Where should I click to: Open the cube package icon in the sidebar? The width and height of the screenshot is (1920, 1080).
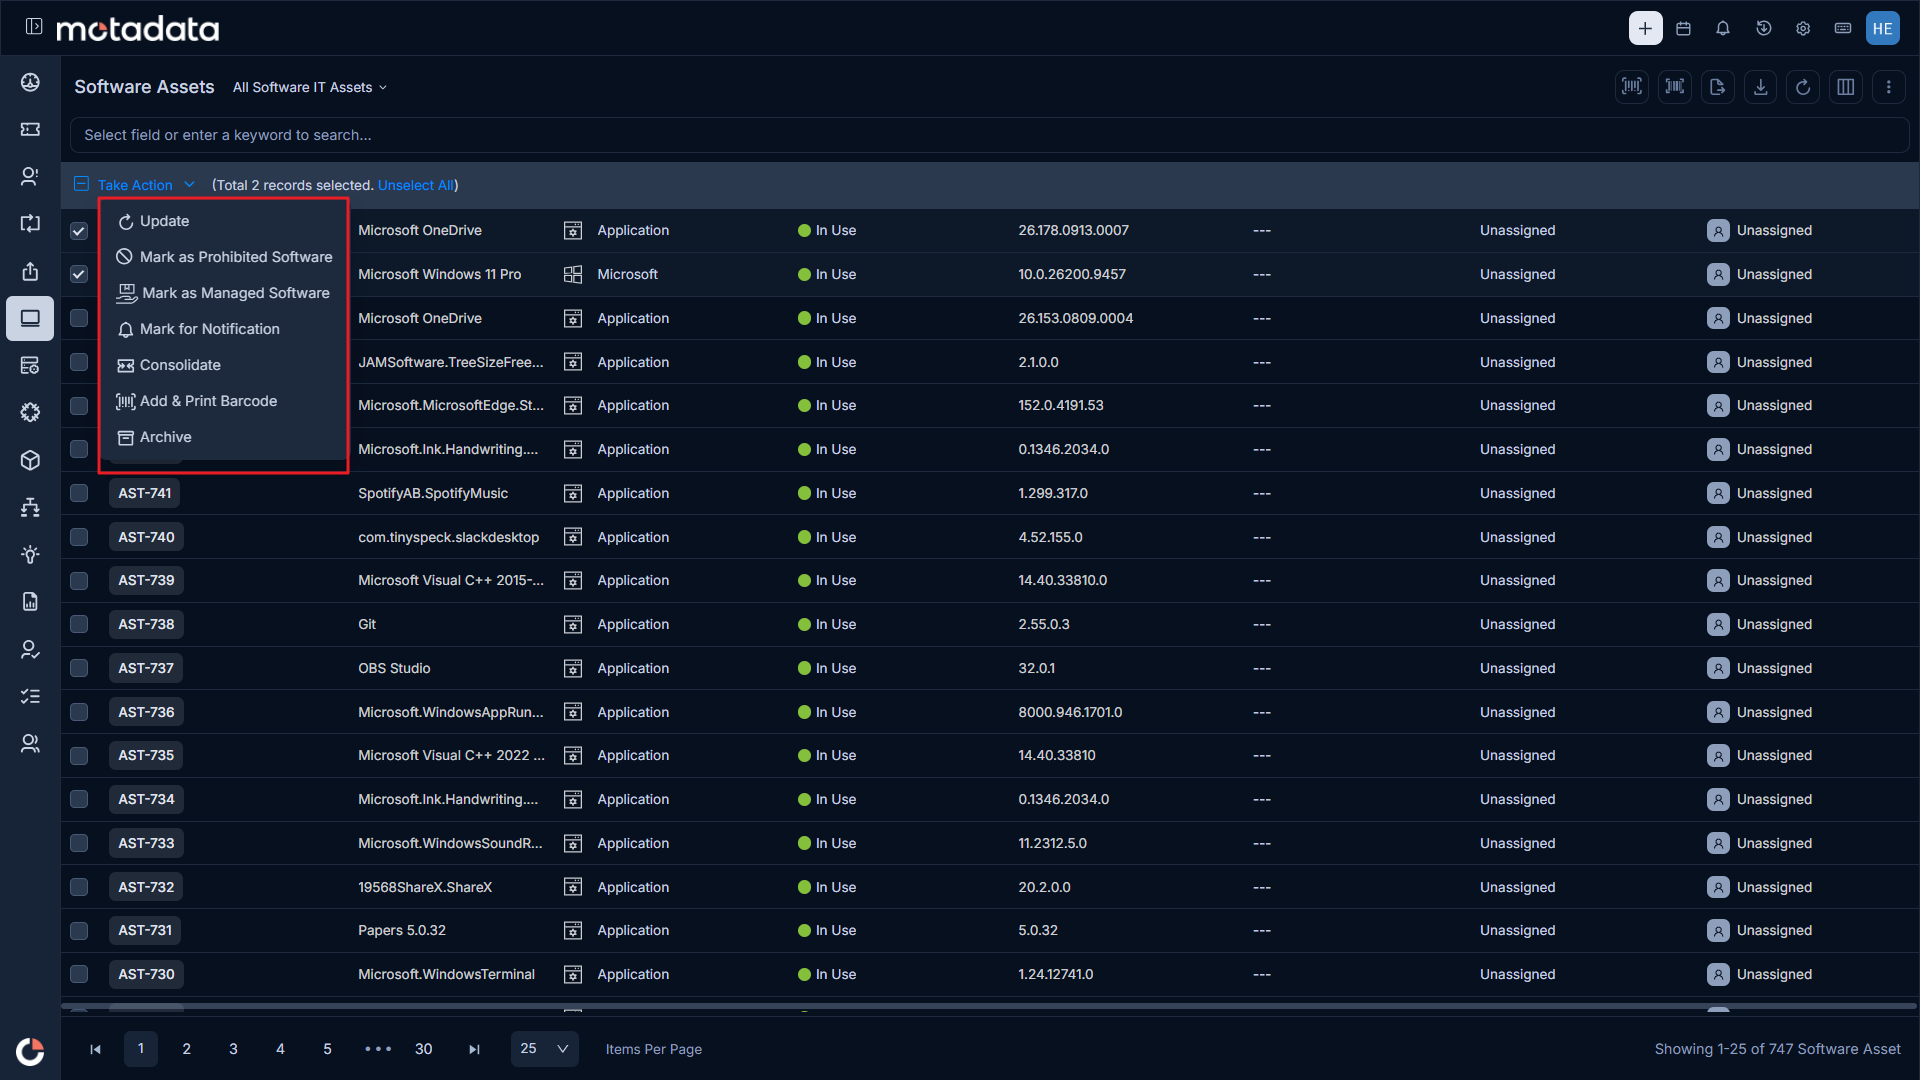pos(30,460)
